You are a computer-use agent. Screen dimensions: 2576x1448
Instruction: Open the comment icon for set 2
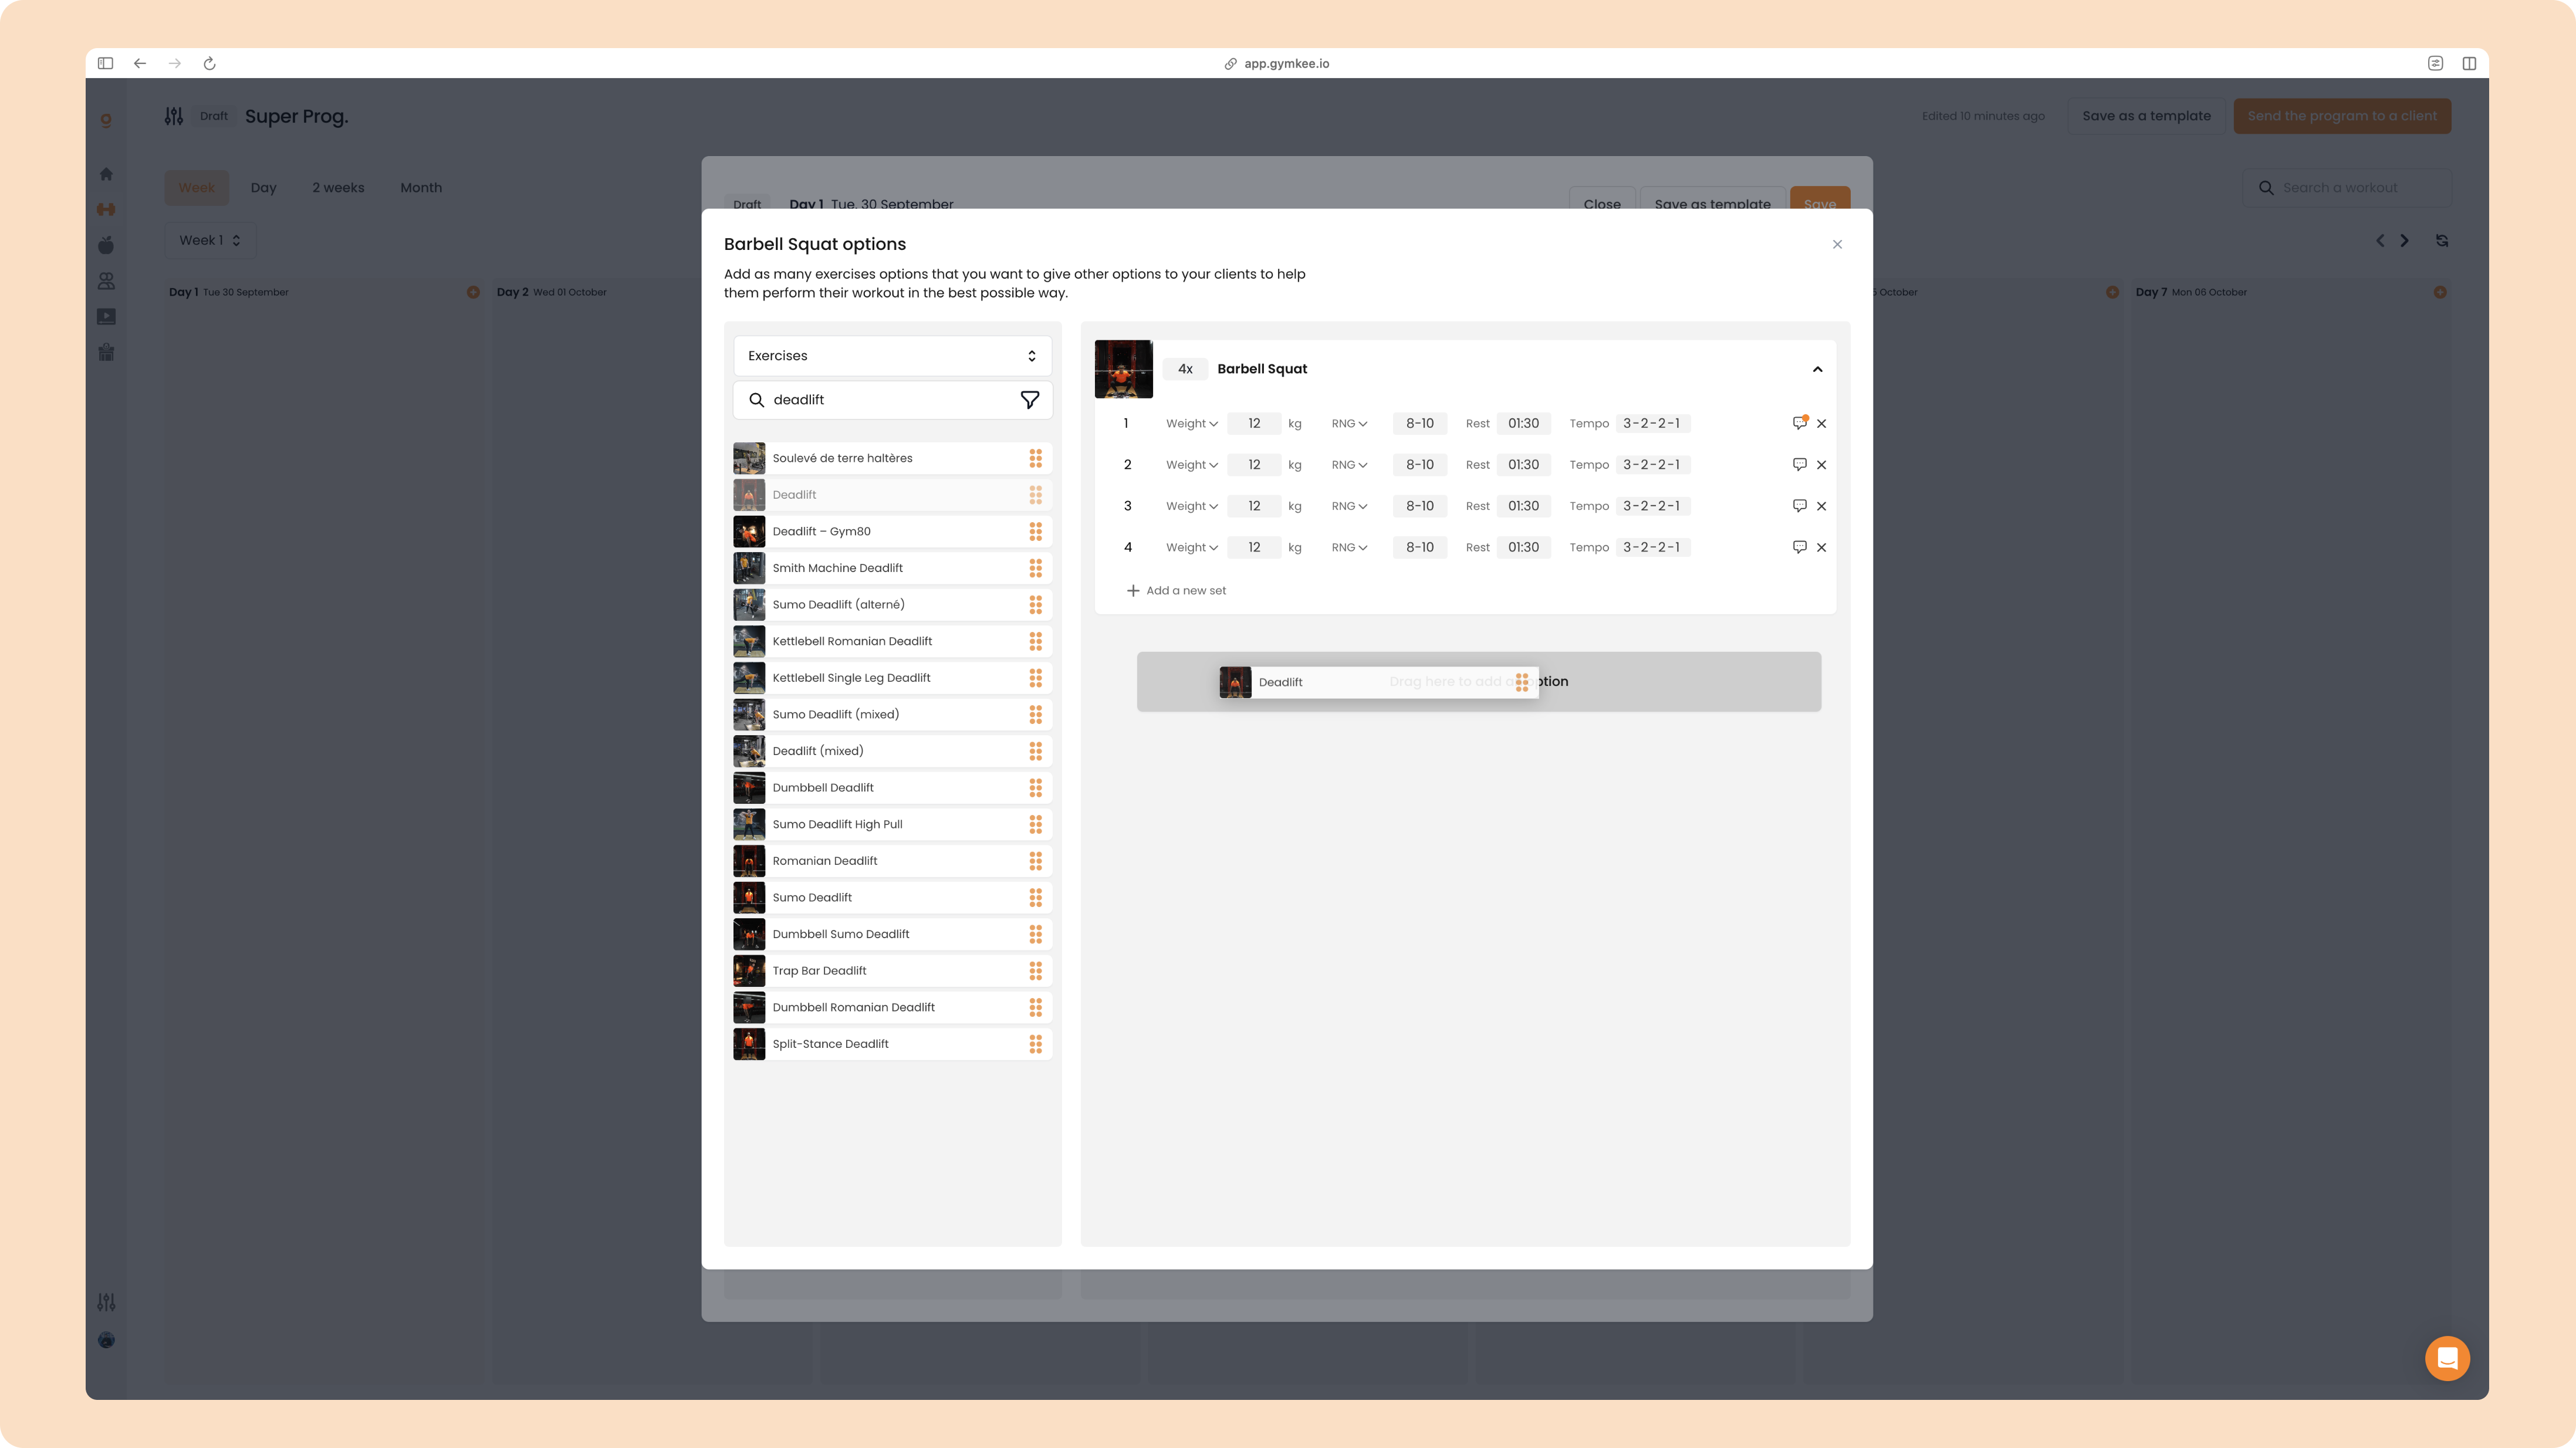click(x=1799, y=464)
